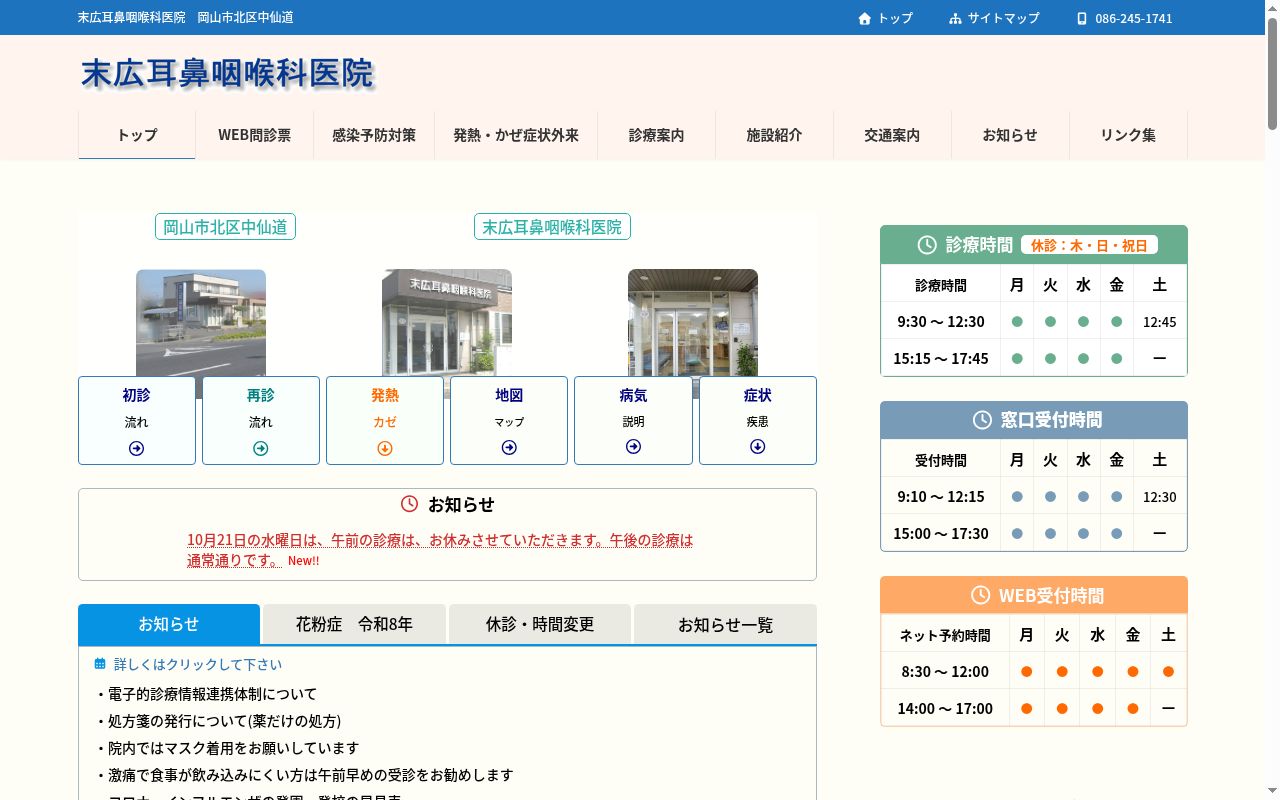Click the red clock icon beside お知らせ heading
The image size is (1280, 800).
point(409,504)
